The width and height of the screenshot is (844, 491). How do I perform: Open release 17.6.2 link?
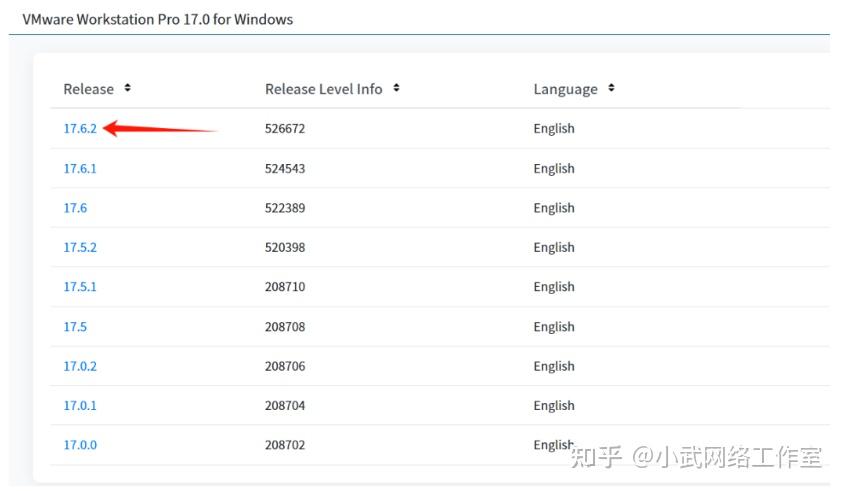[80, 129]
